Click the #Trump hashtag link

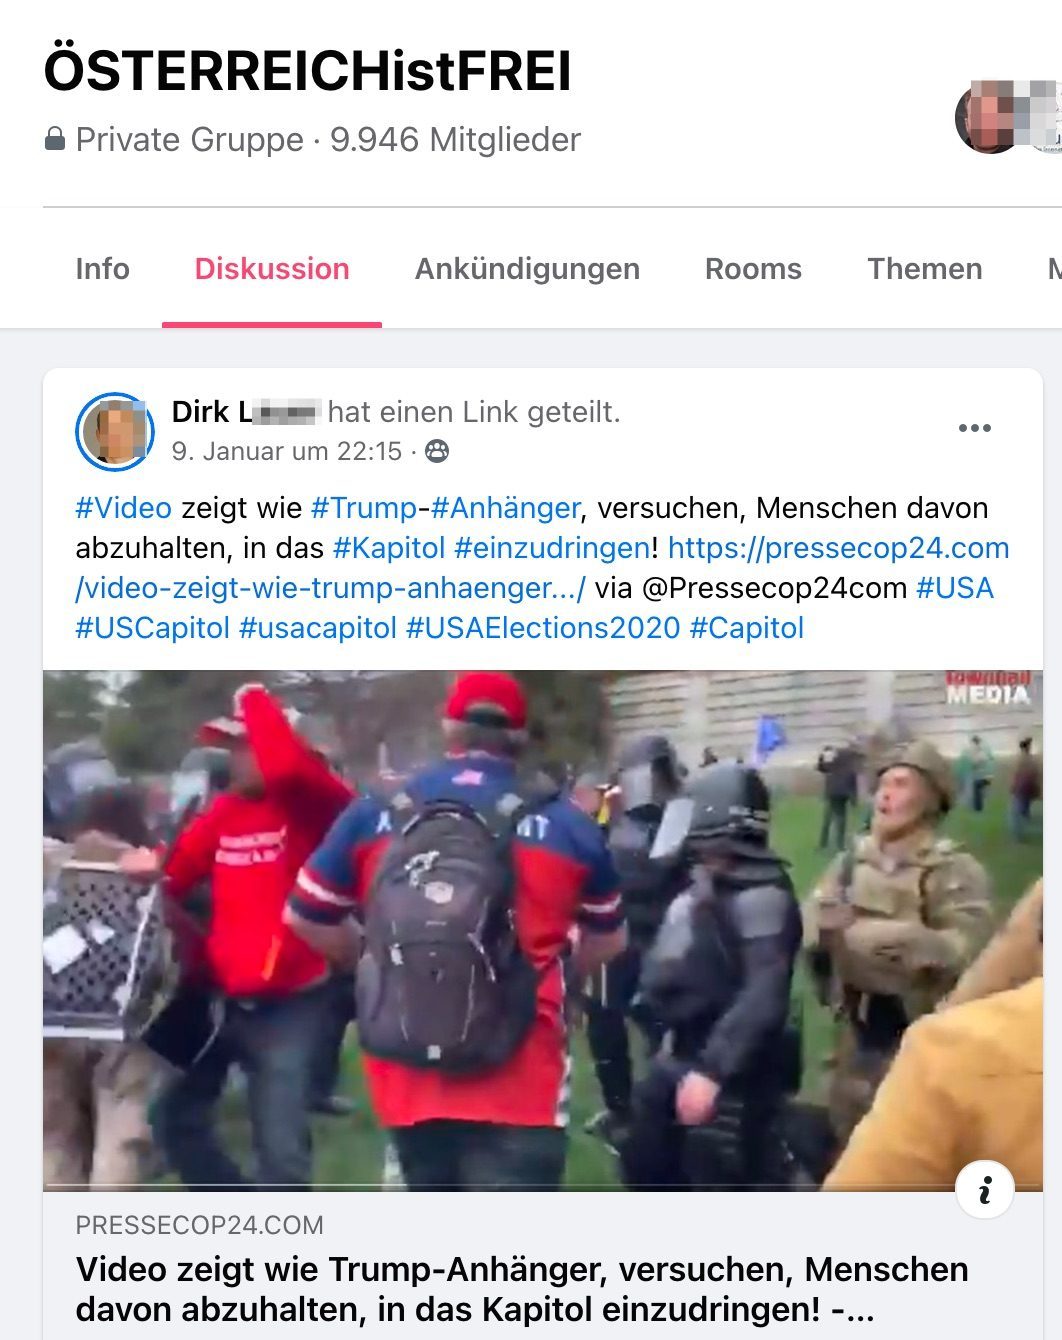pyautogui.click(x=364, y=508)
